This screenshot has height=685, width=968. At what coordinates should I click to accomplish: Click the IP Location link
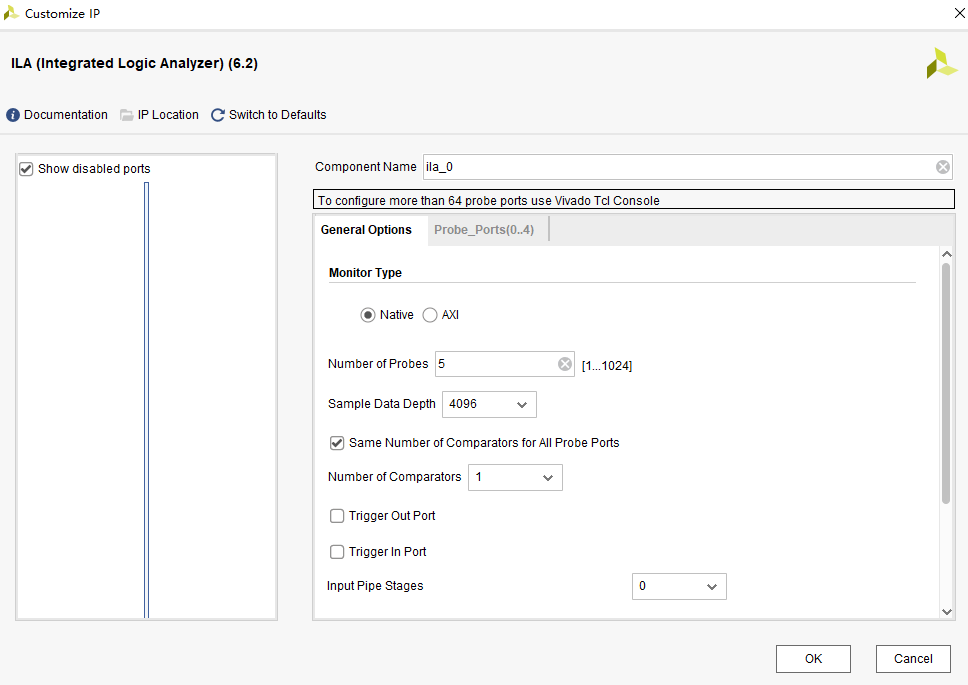click(x=168, y=115)
